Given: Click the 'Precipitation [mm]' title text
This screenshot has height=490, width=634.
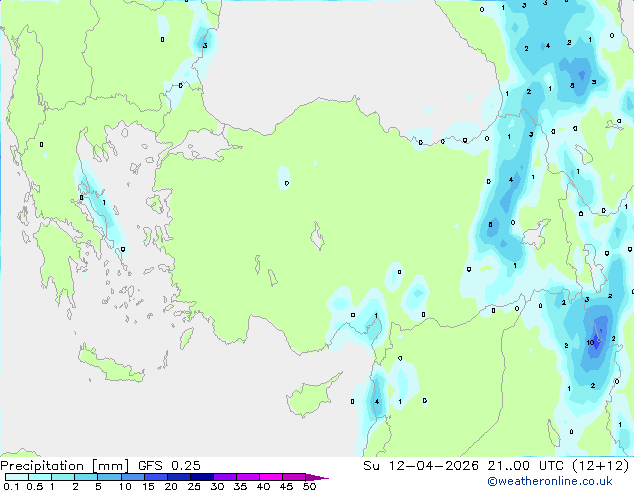Looking at the screenshot, I should pyautogui.click(x=64, y=466).
